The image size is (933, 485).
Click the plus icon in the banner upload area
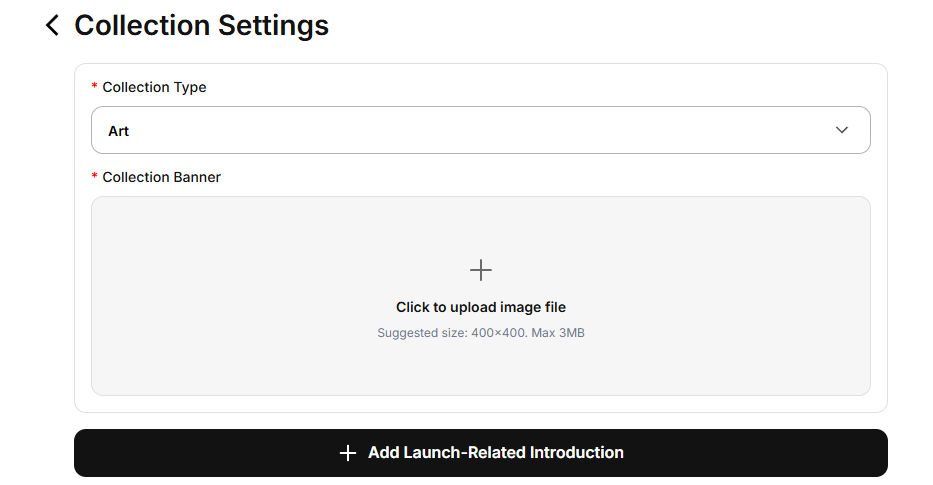481,270
